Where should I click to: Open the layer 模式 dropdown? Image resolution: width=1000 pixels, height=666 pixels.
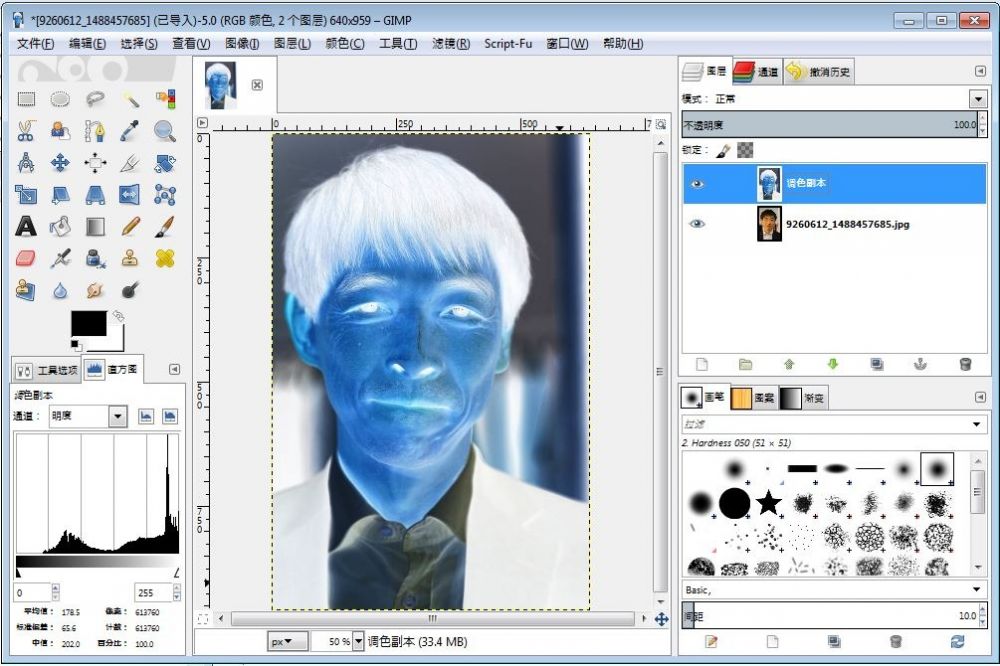pos(977,99)
